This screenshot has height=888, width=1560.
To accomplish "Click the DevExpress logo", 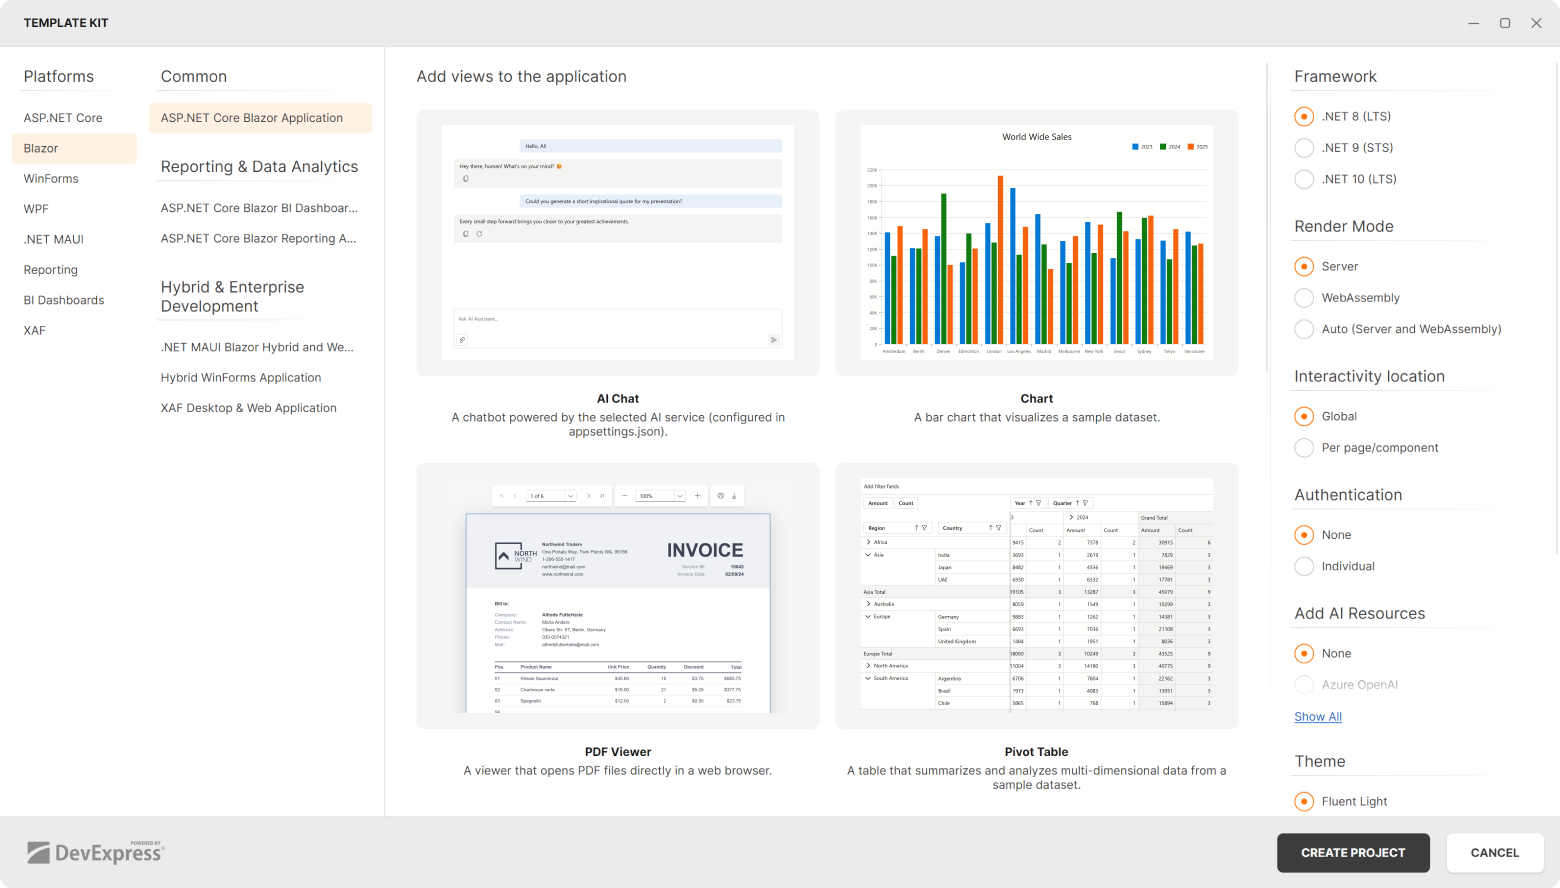I will click(95, 852).
